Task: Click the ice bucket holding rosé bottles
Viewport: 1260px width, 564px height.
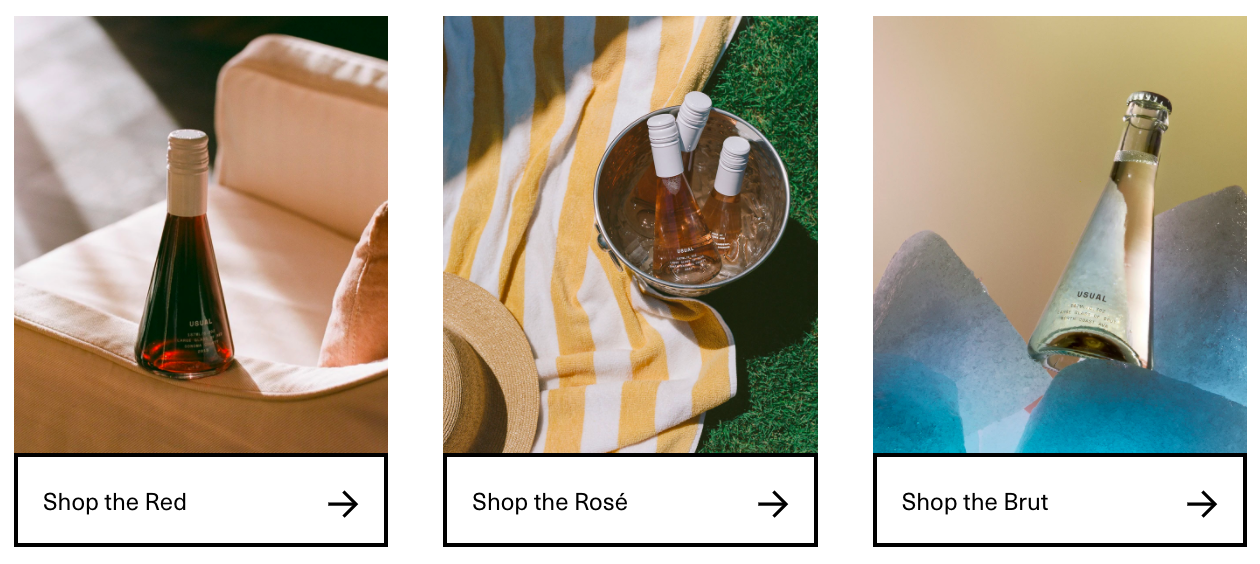Action: click(692, 200)
